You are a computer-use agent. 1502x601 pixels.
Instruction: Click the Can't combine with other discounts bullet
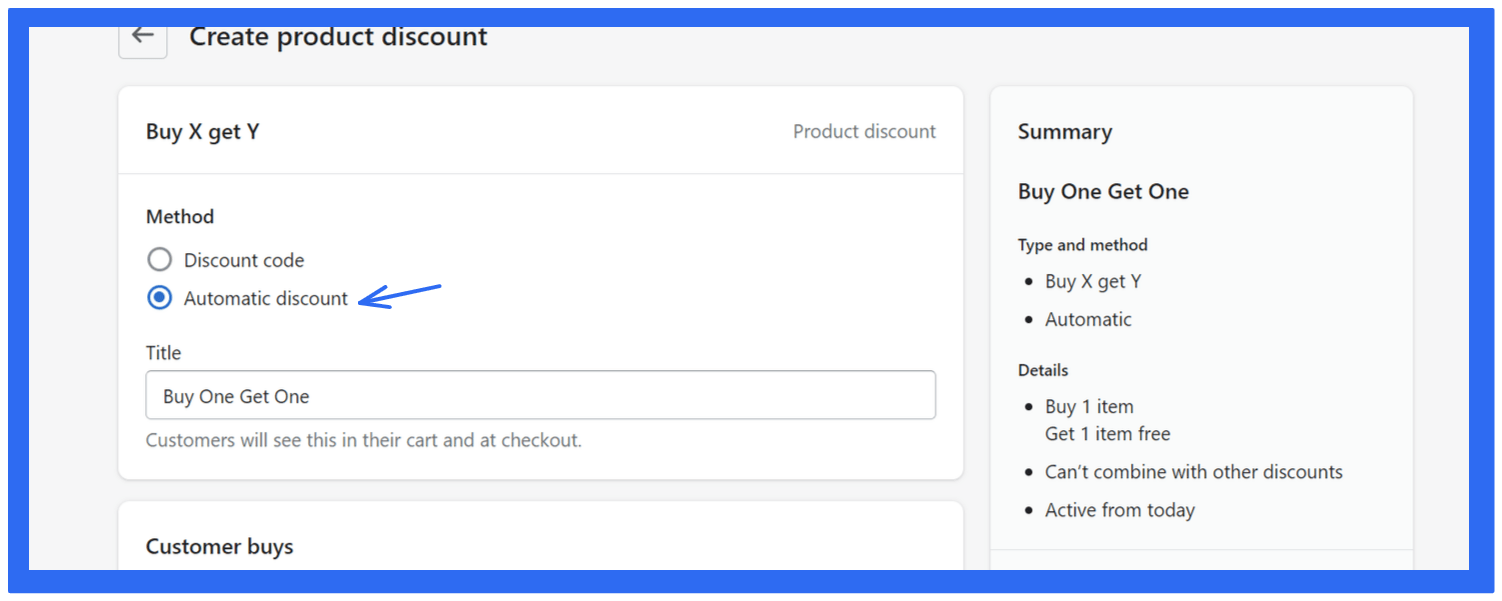coord(1193,471)
